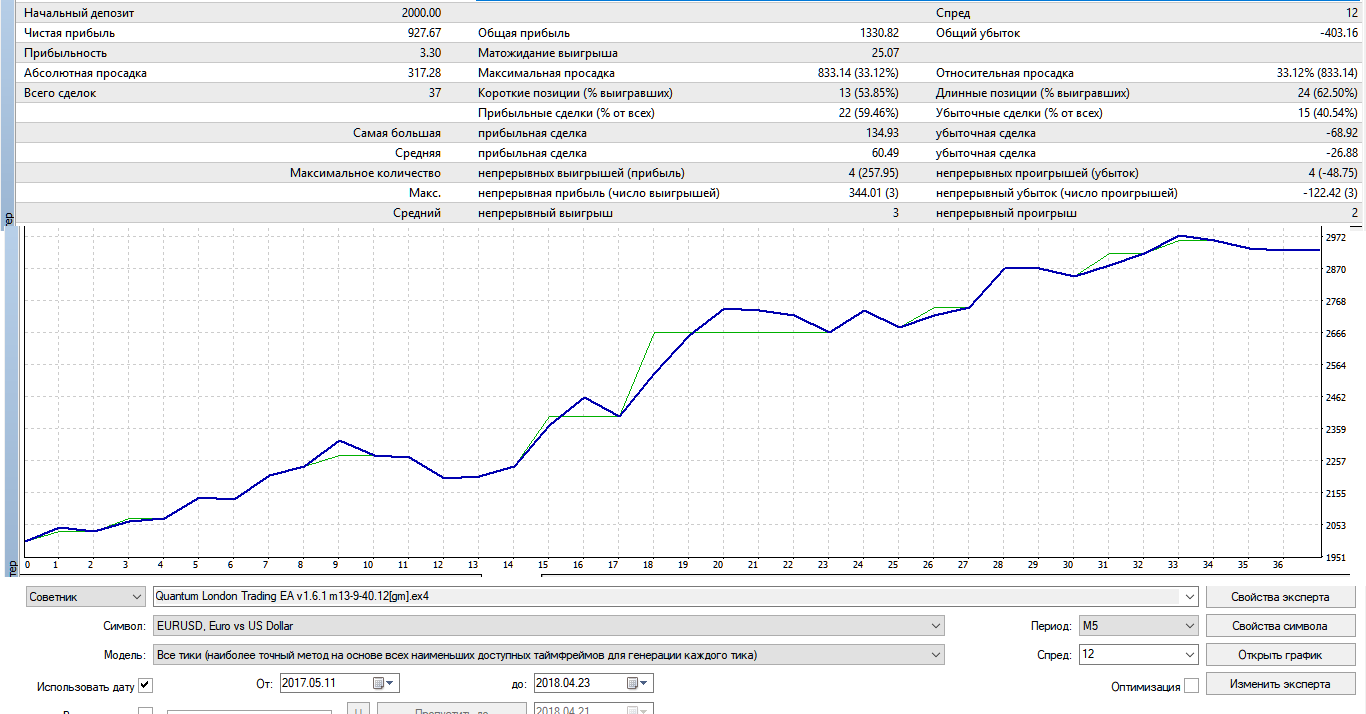The height and width of the screenshot is (714, 1366).
Task: Expand the Период M5 dropdown
Action: coord(1189,626)
